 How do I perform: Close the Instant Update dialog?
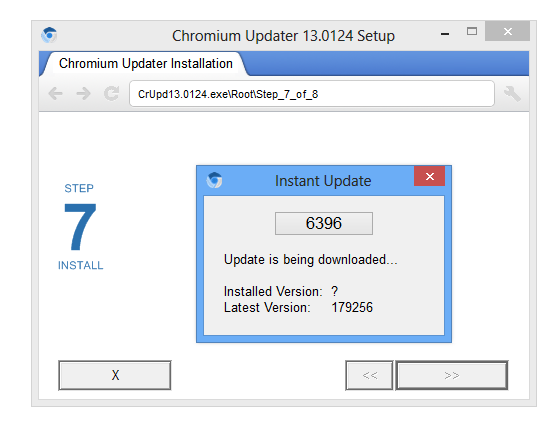[x=430, y=176]
